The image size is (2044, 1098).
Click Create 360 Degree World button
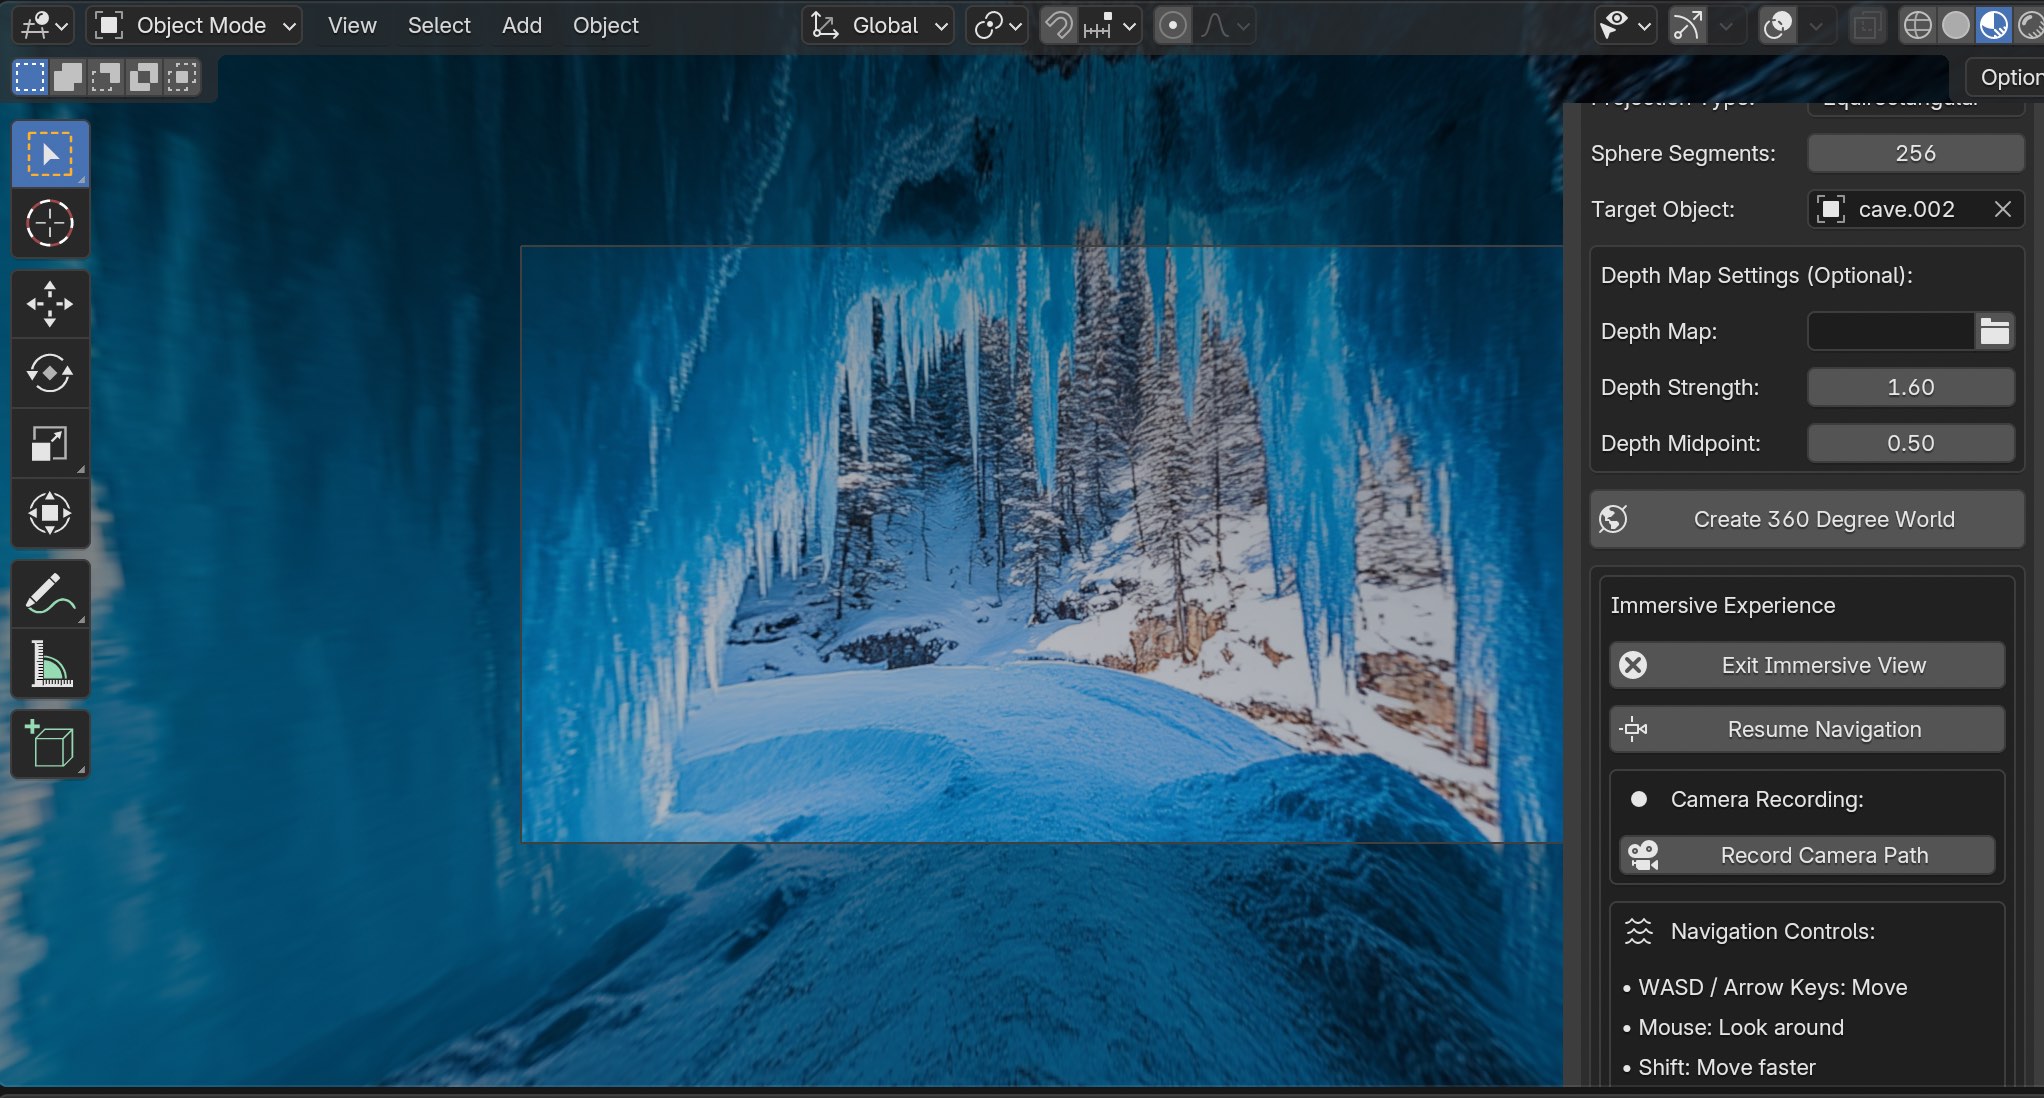[x=1807, y=519]
